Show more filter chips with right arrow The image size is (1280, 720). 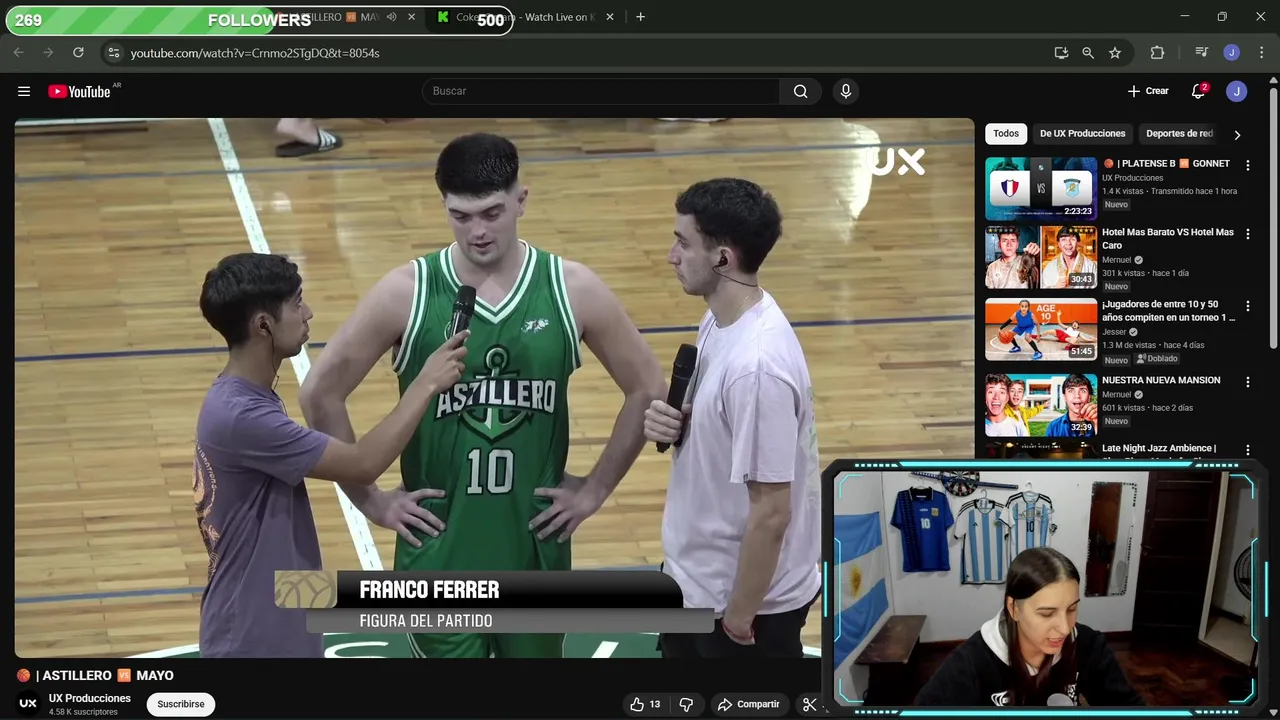(1237, 134)
